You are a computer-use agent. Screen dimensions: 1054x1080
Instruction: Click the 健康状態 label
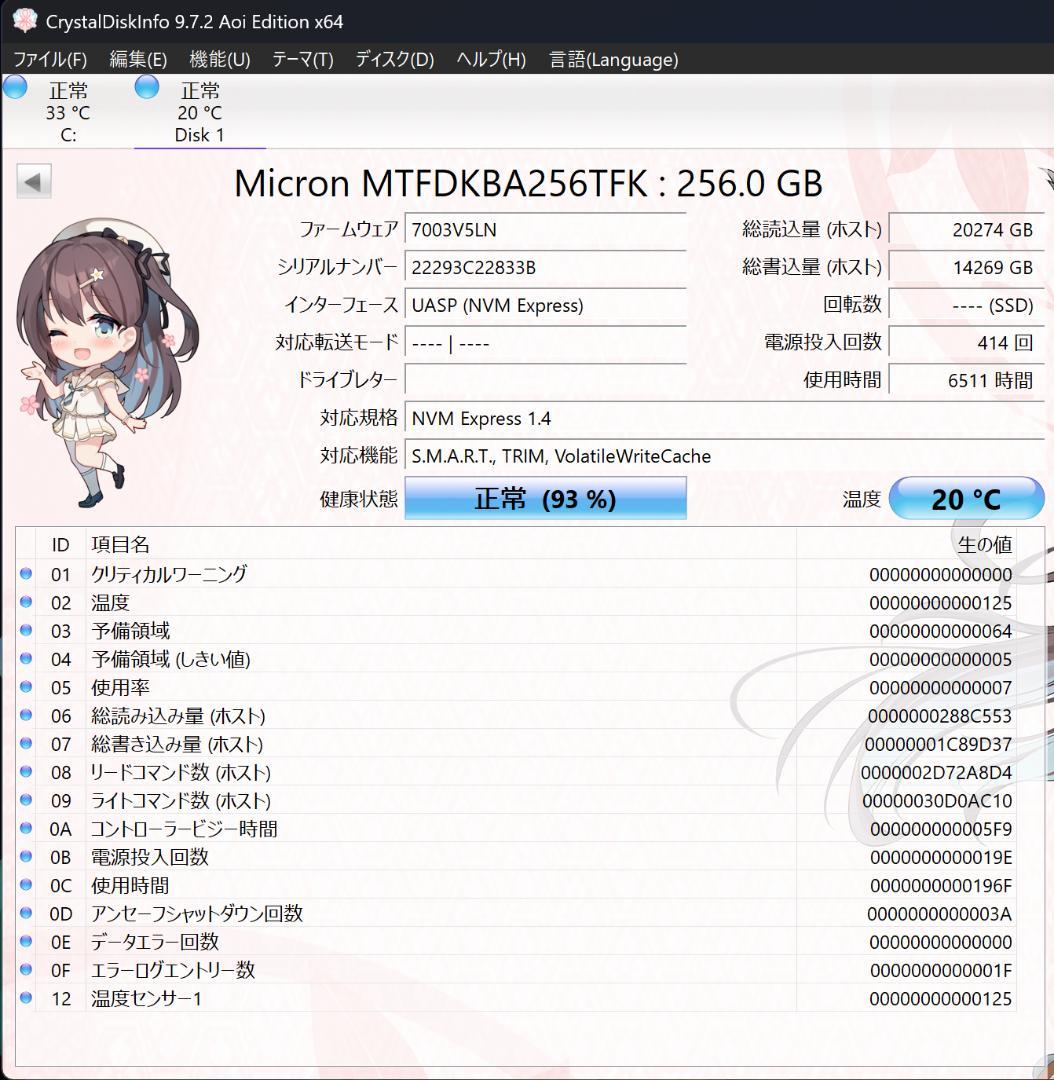[359, 499]
